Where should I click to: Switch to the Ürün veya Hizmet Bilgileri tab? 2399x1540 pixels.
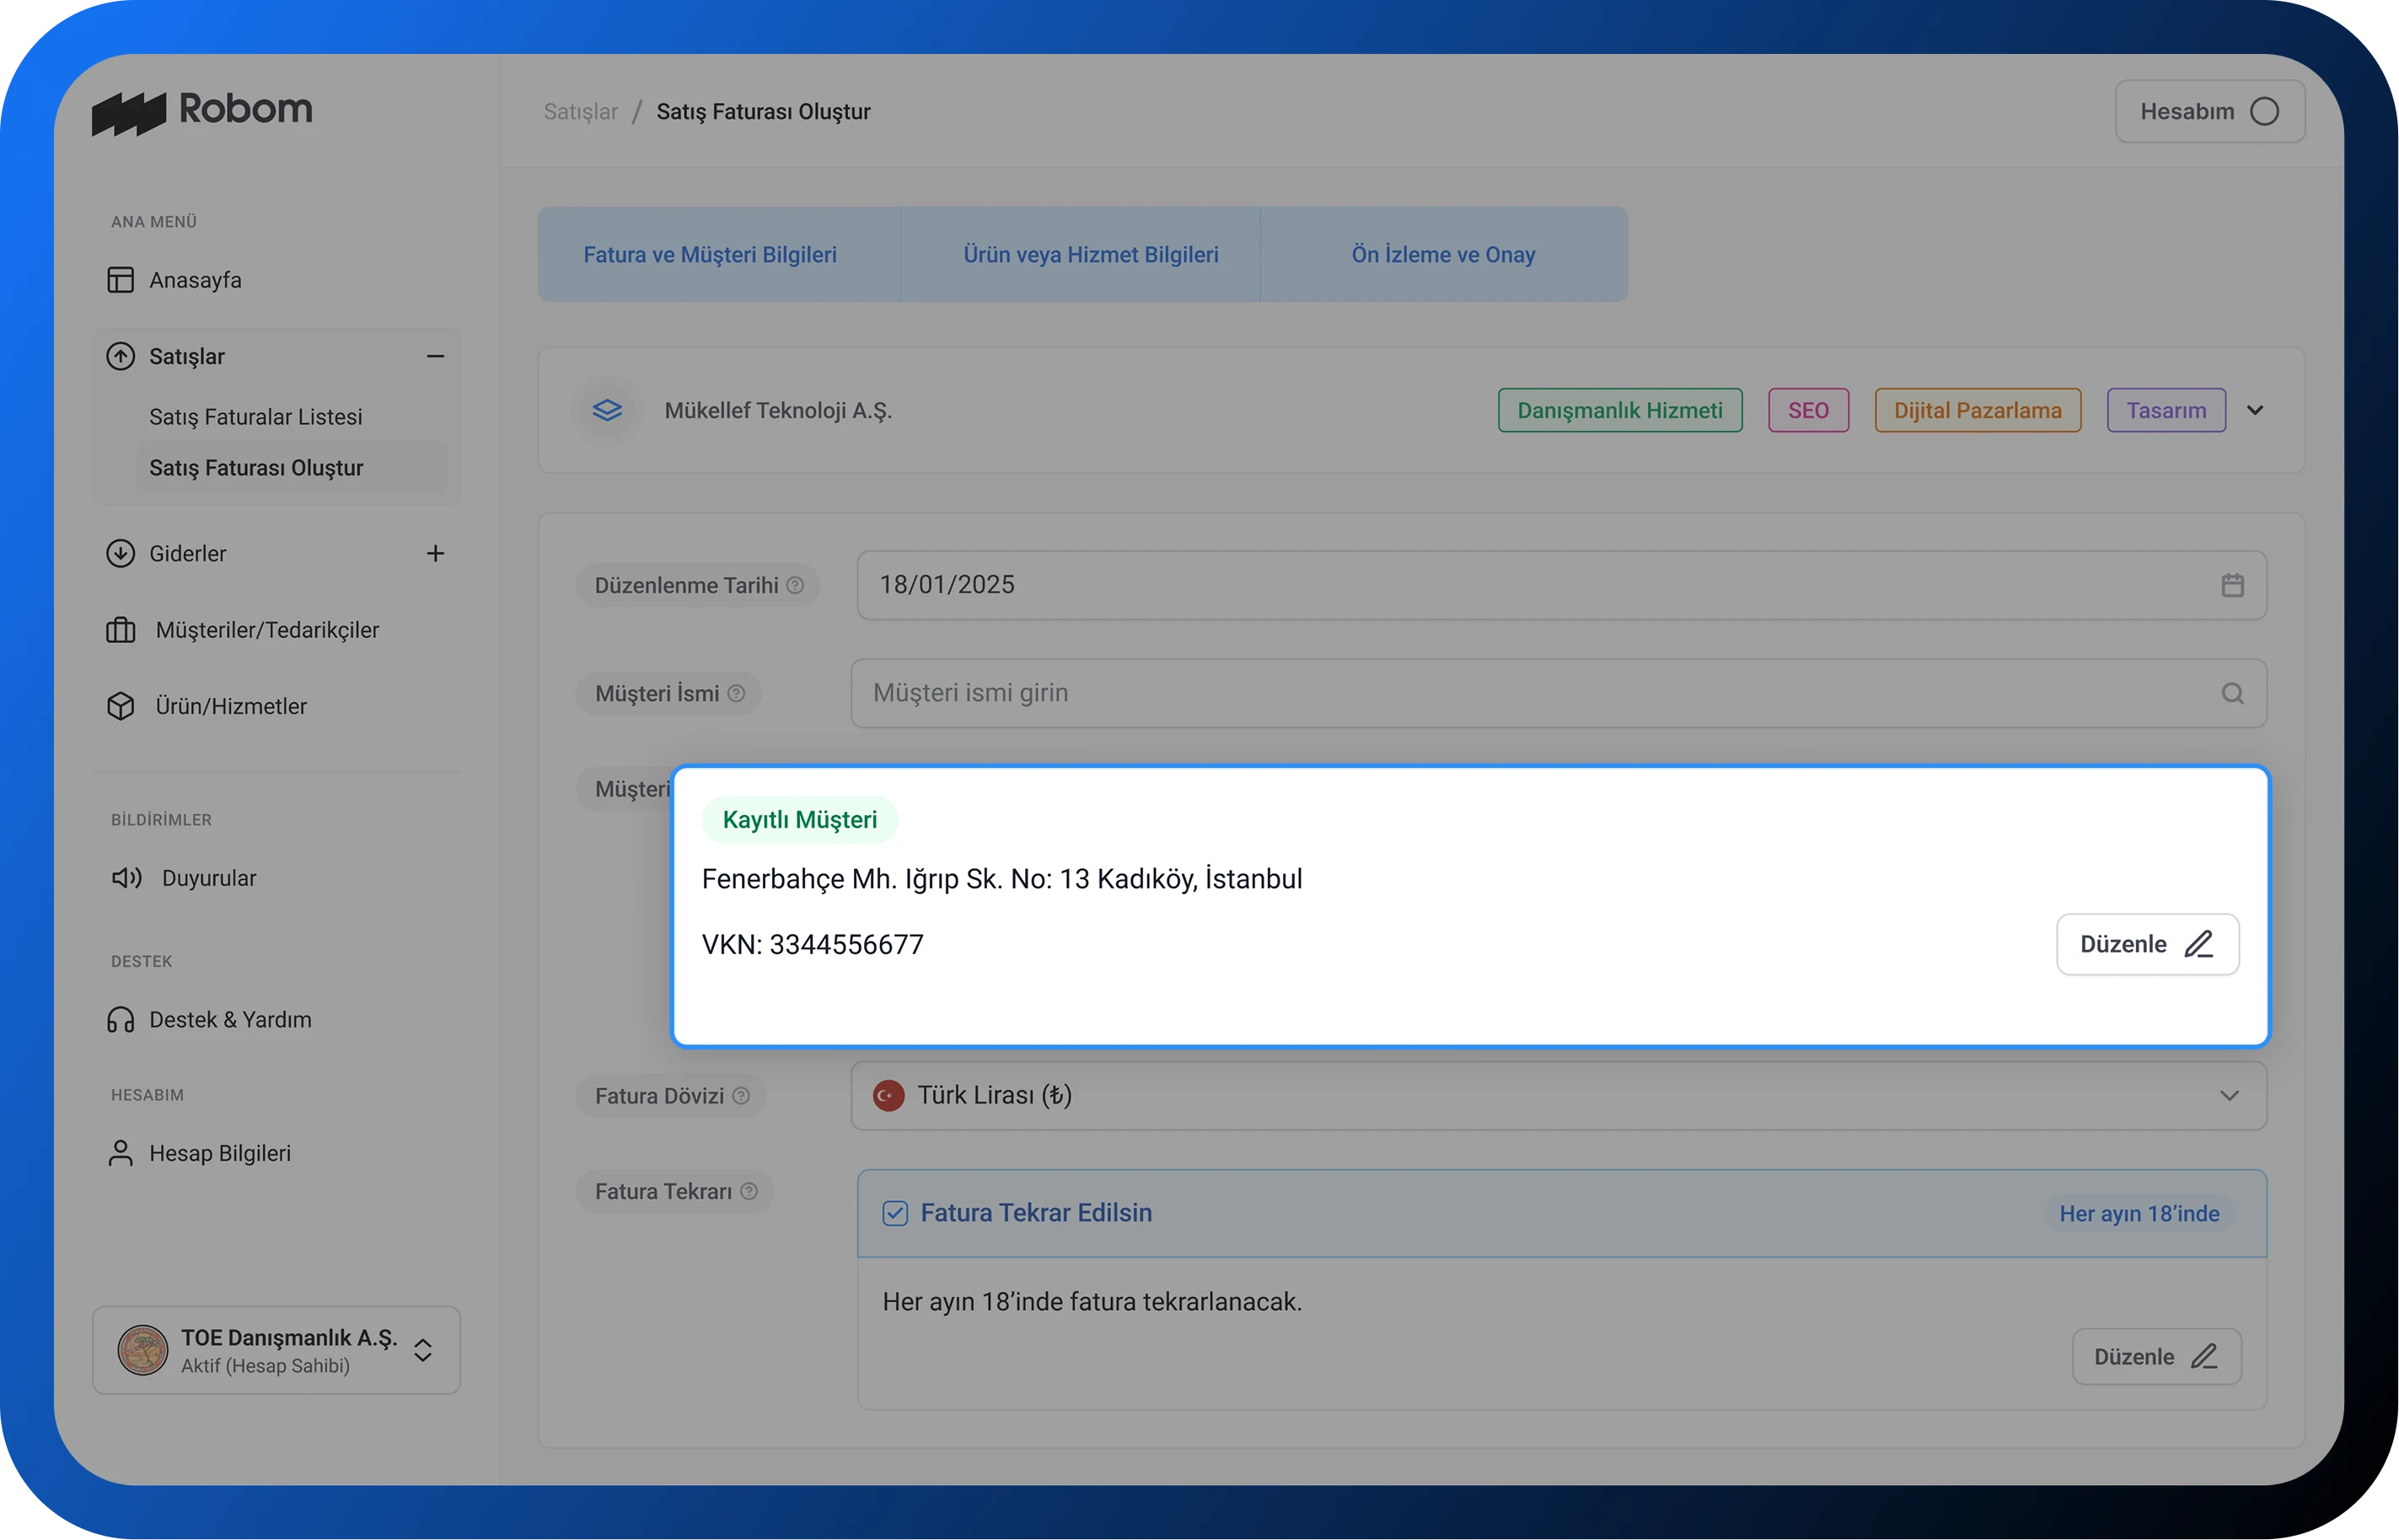1090,255
